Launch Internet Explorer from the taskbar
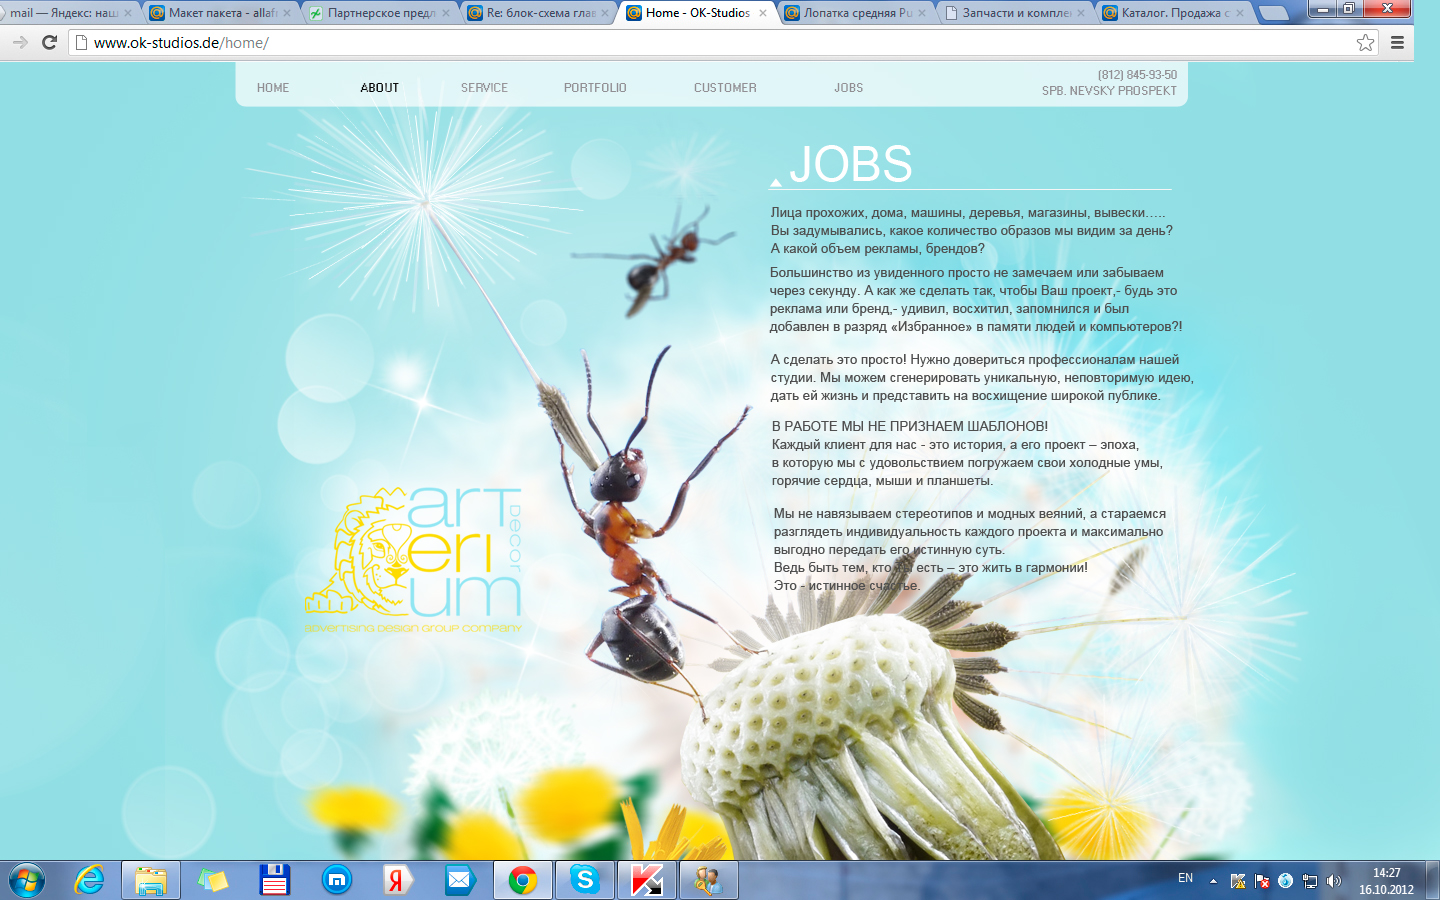Image resolution: width=1440 pixels, height=900 pixels. (90, 880)
